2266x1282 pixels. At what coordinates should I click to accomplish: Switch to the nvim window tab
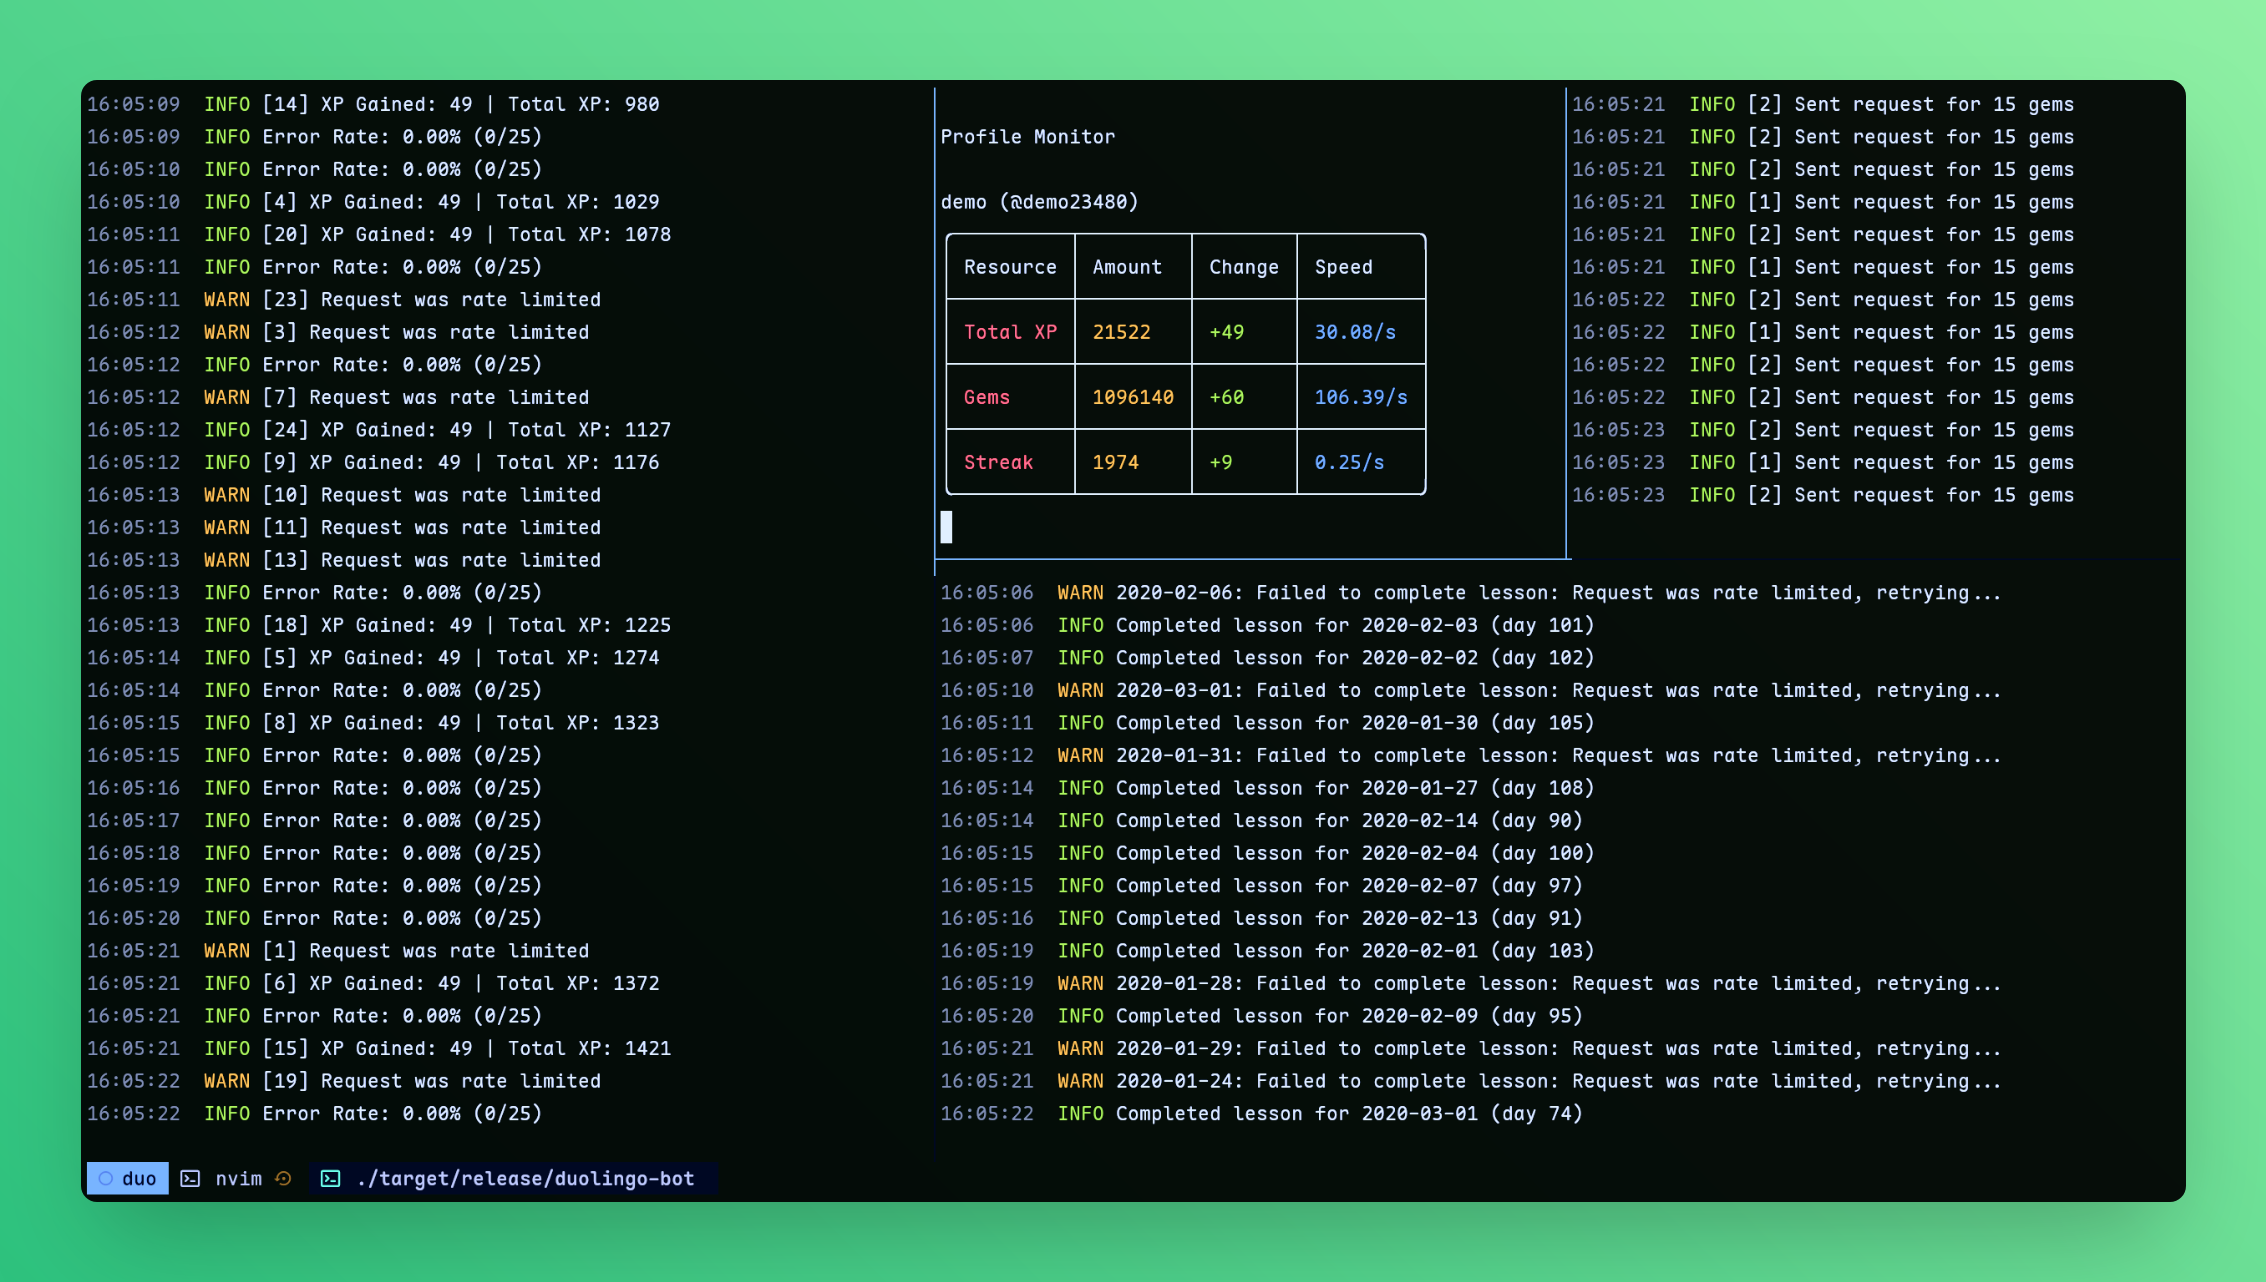pyautogui.click(x=238, y=1178)
